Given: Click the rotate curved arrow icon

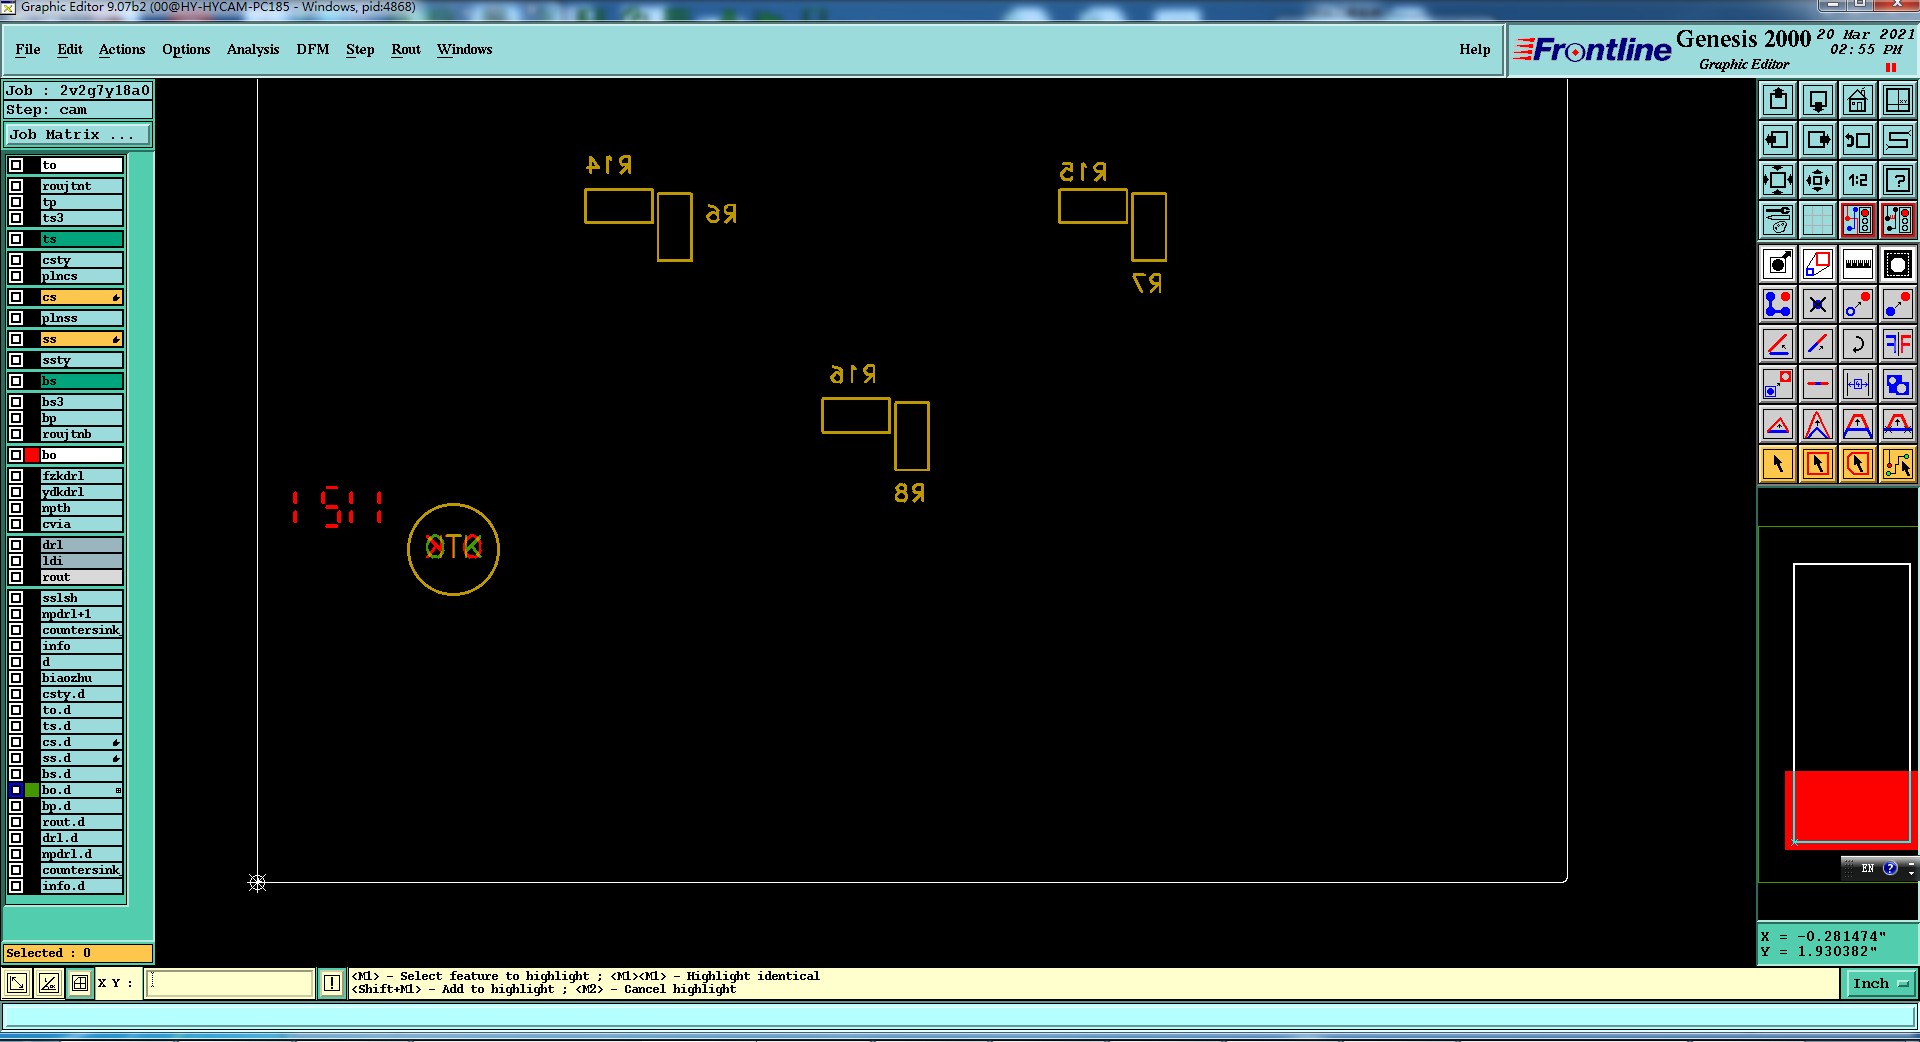Looking at the screenshot, I should (1858, 345).
